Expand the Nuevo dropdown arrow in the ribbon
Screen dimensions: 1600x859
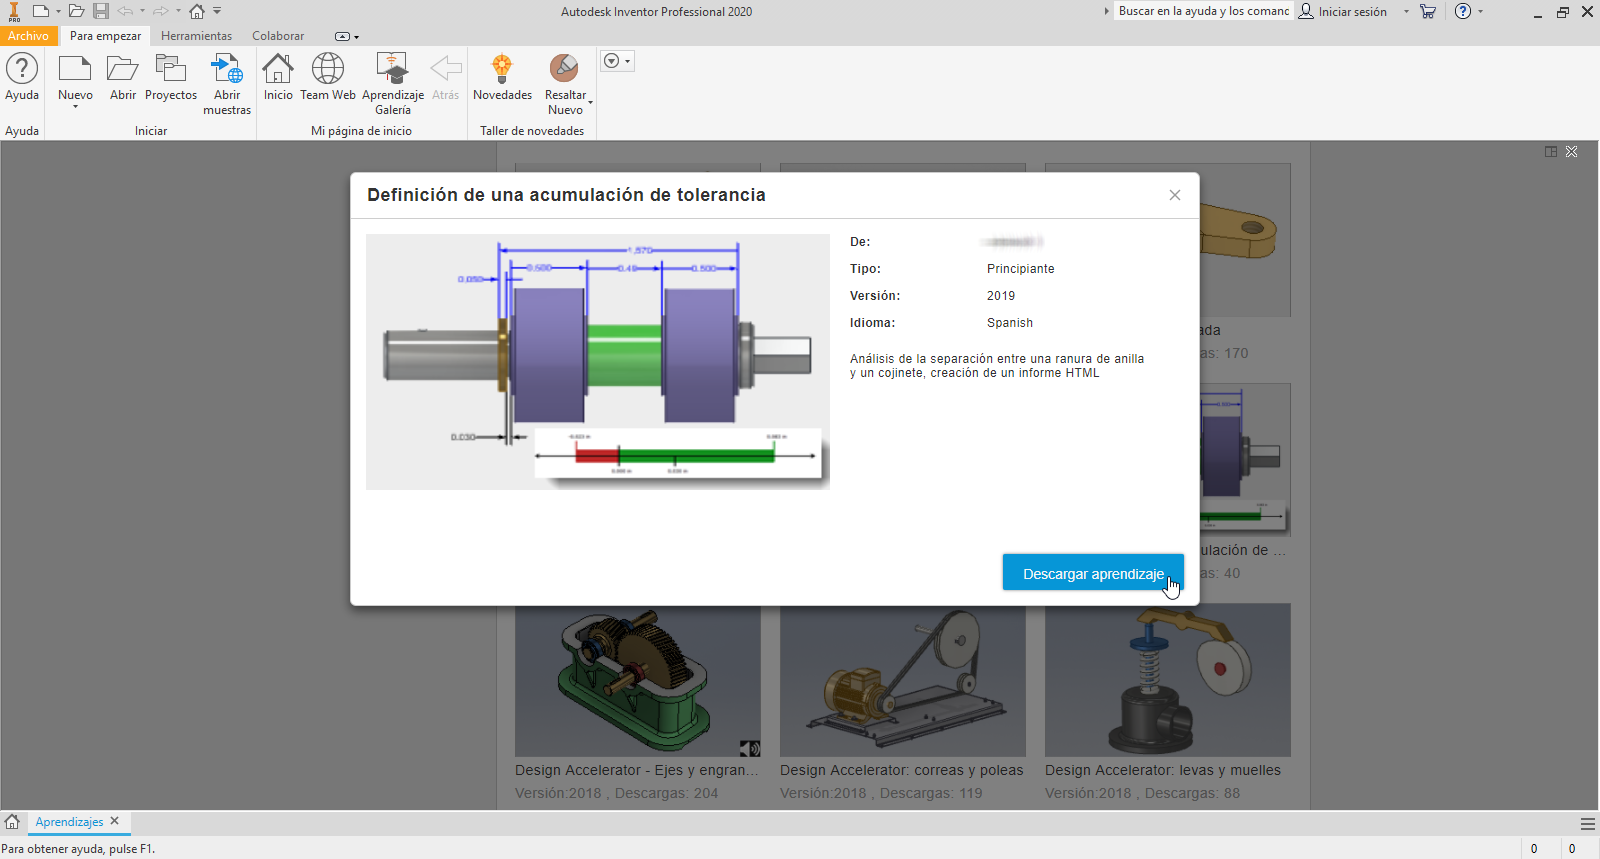point(75,106)
